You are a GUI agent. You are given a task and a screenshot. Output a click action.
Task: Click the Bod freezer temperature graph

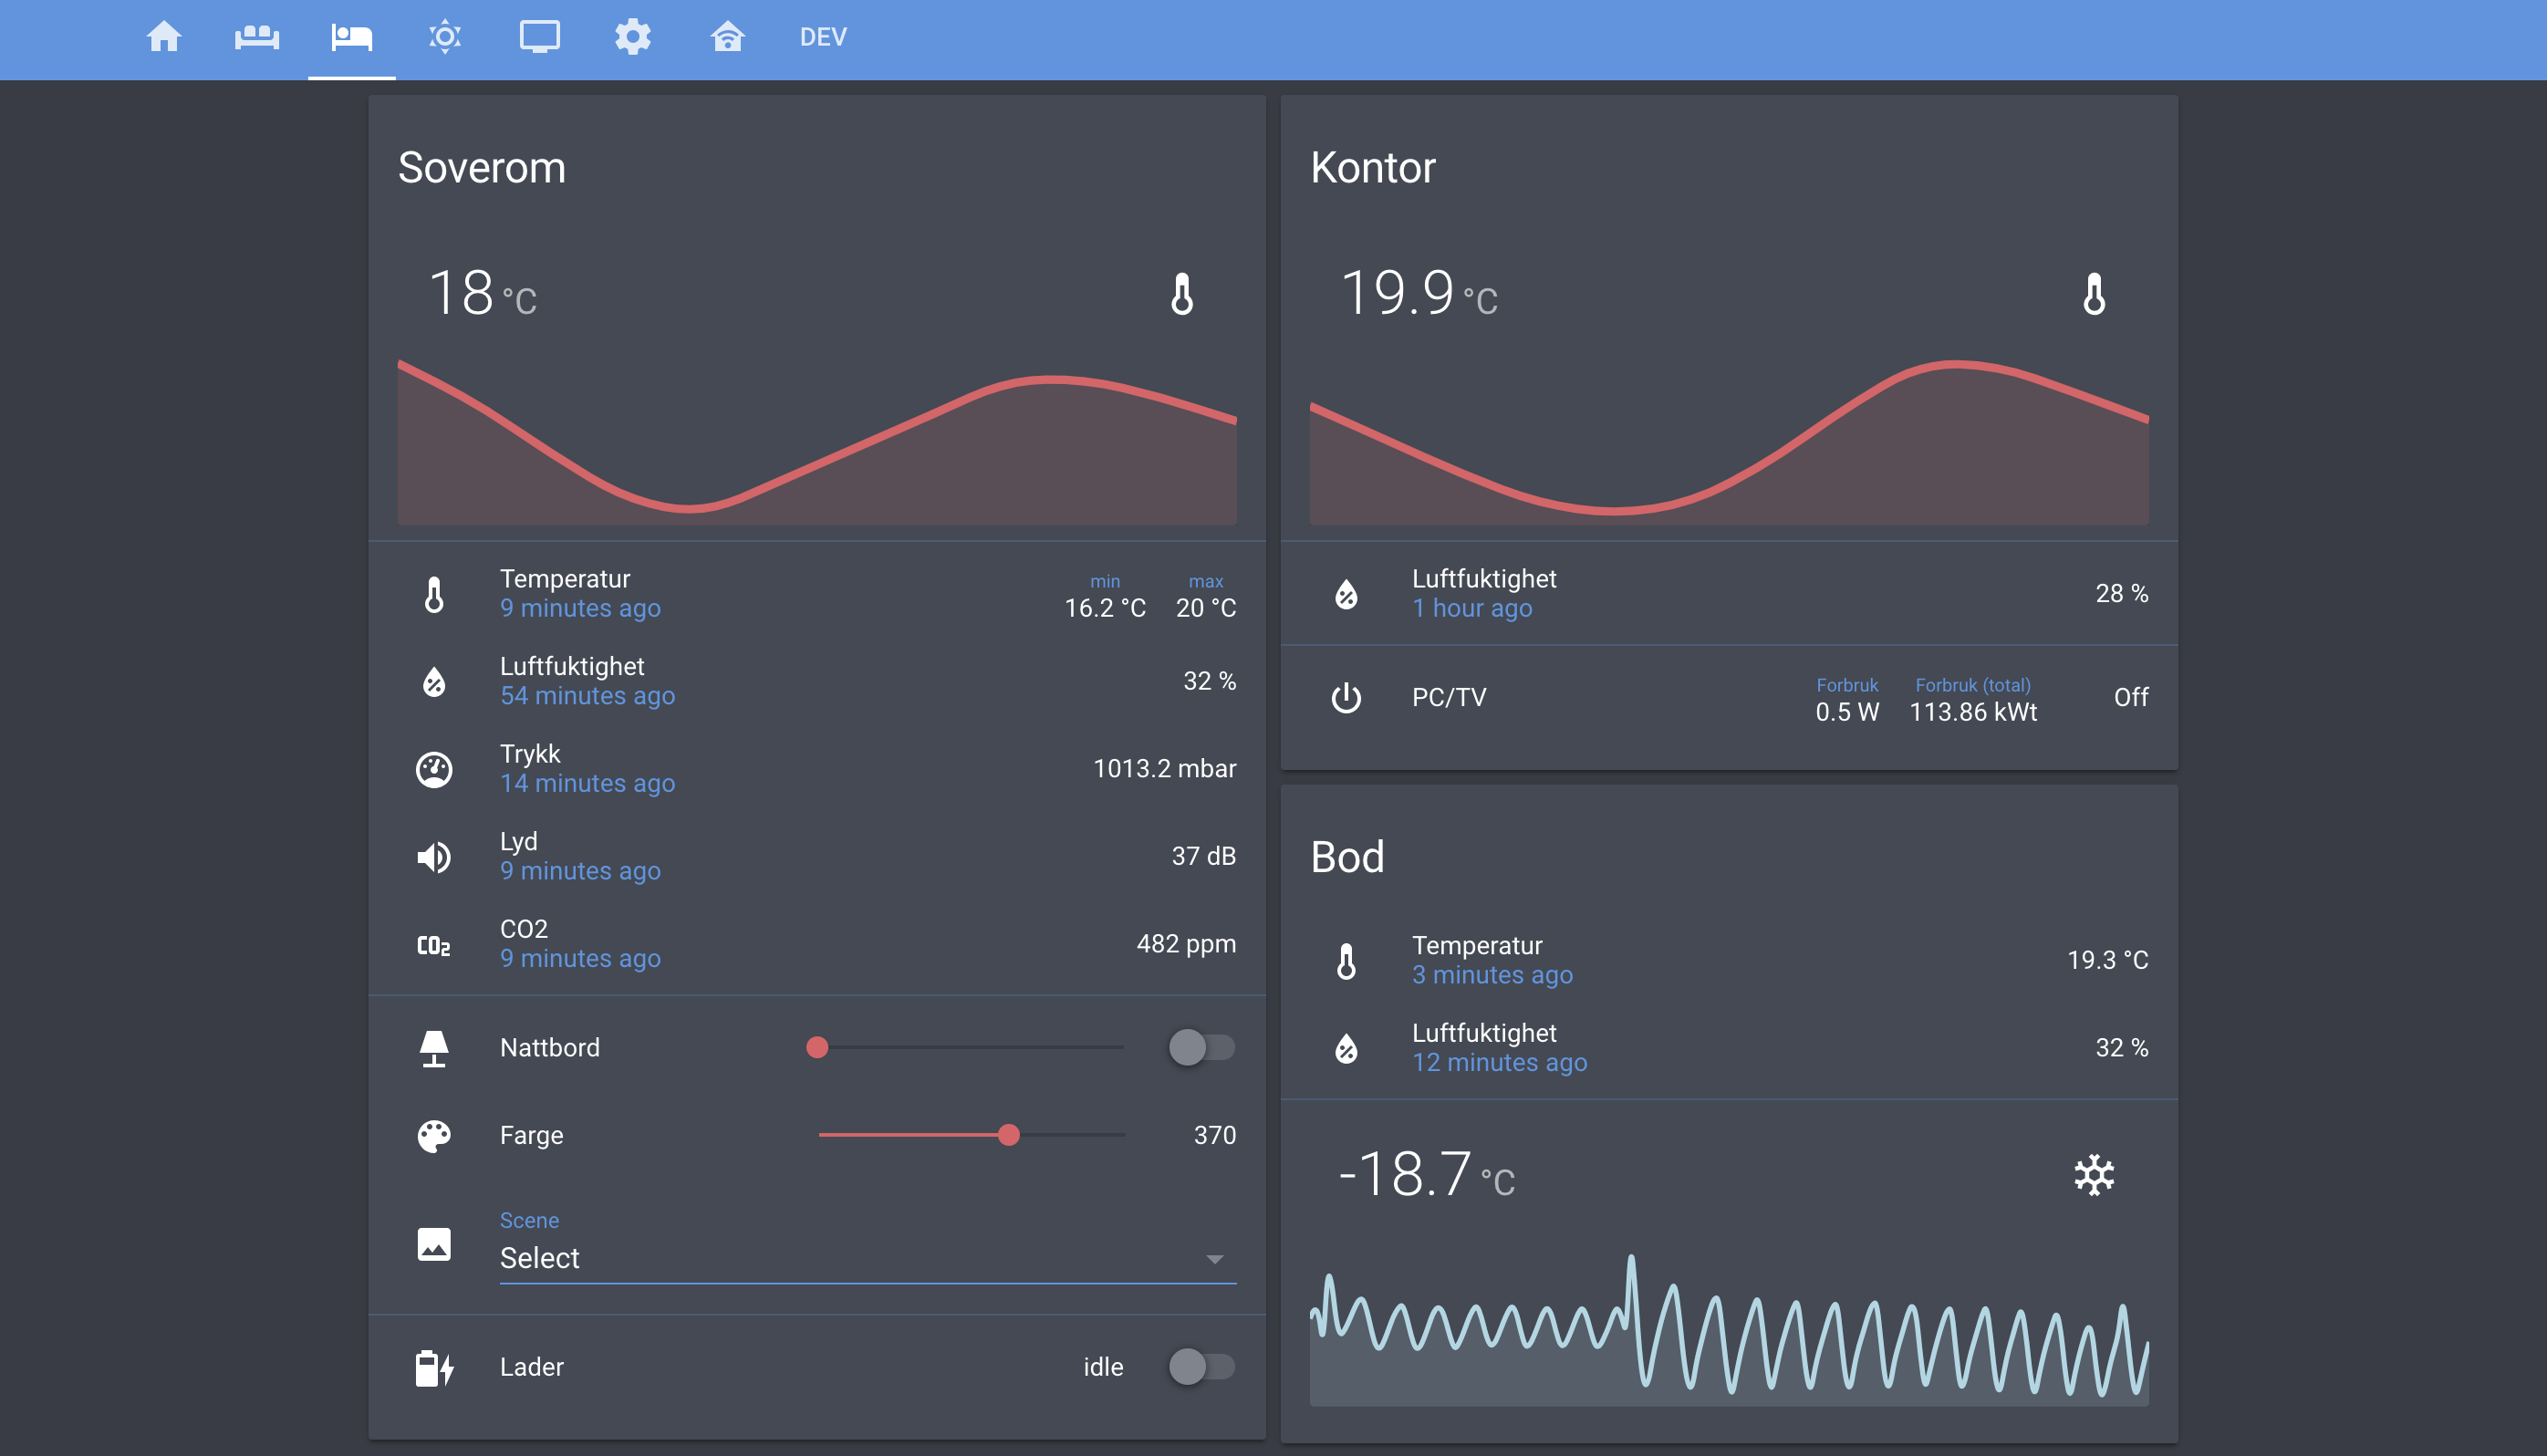pos(1728,1330)
